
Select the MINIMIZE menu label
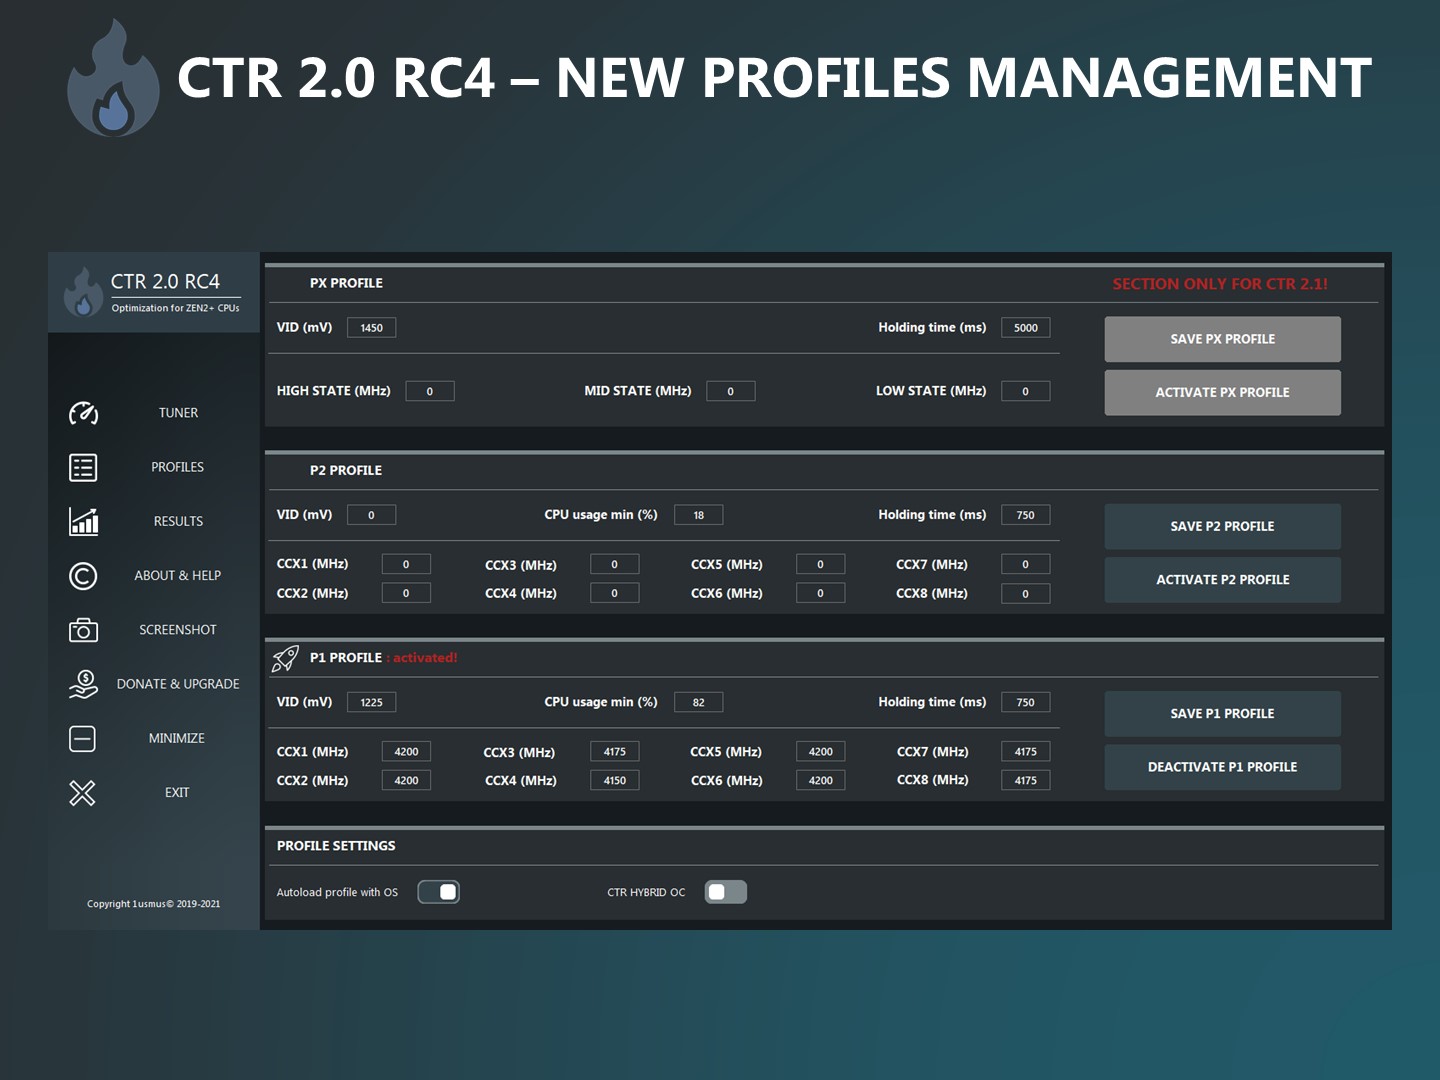(x=177, y=738)
